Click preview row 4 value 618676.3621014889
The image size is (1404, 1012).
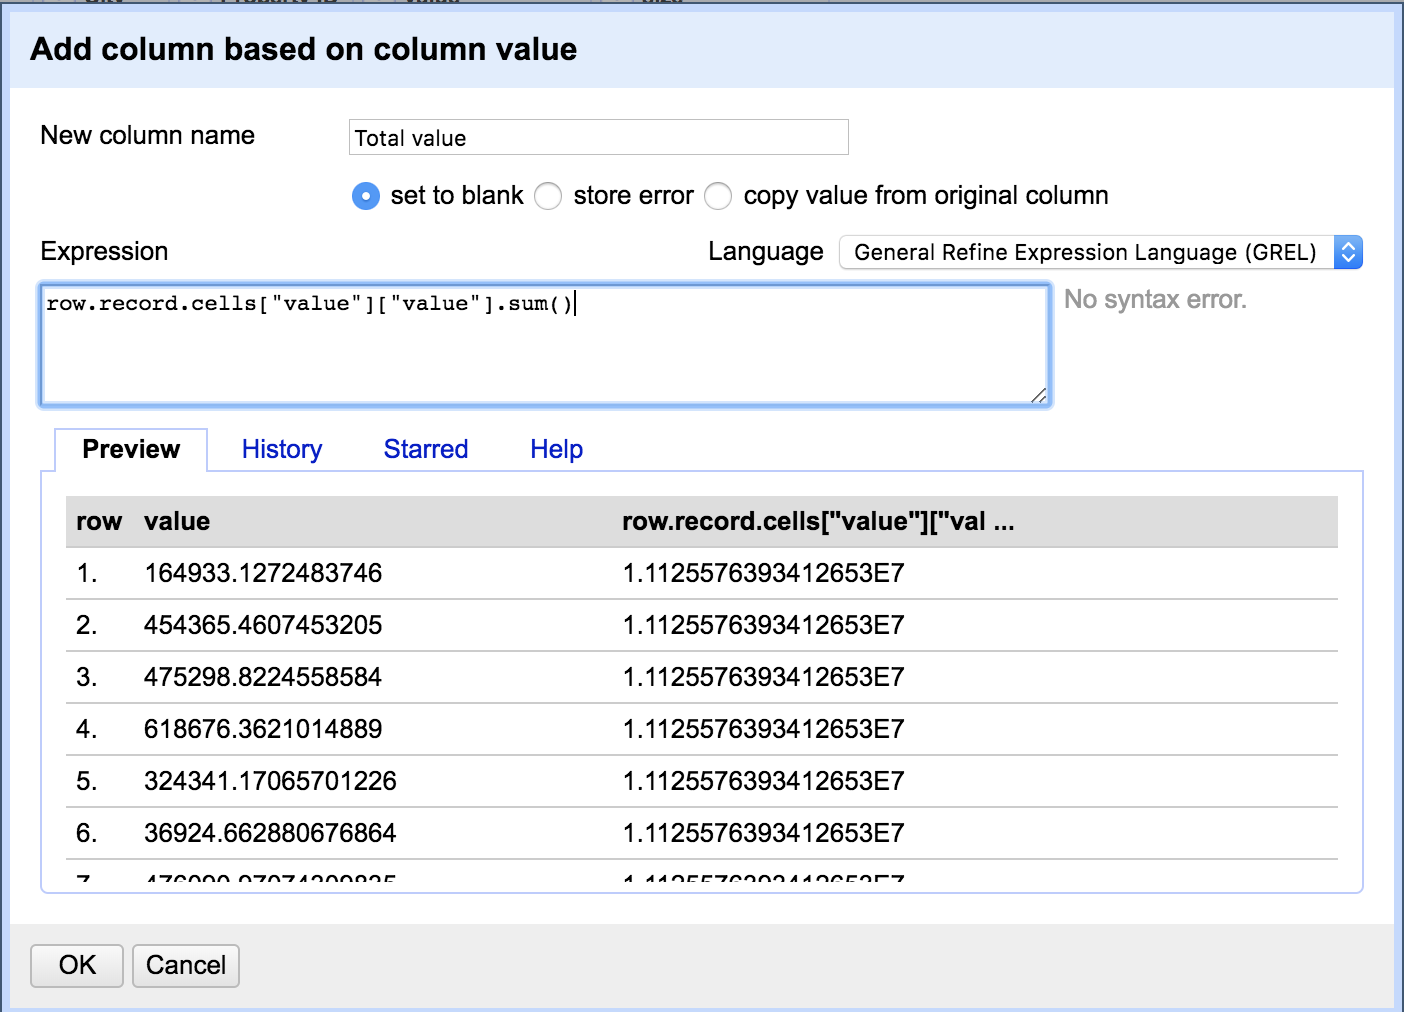tap(263, 730)
